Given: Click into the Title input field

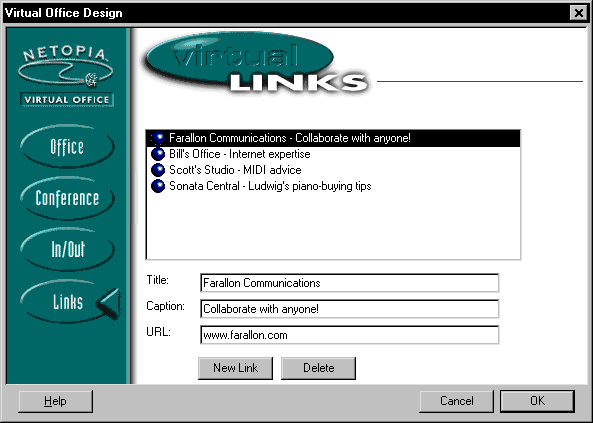Looking at the screenshot, I should tap(349, 283).
